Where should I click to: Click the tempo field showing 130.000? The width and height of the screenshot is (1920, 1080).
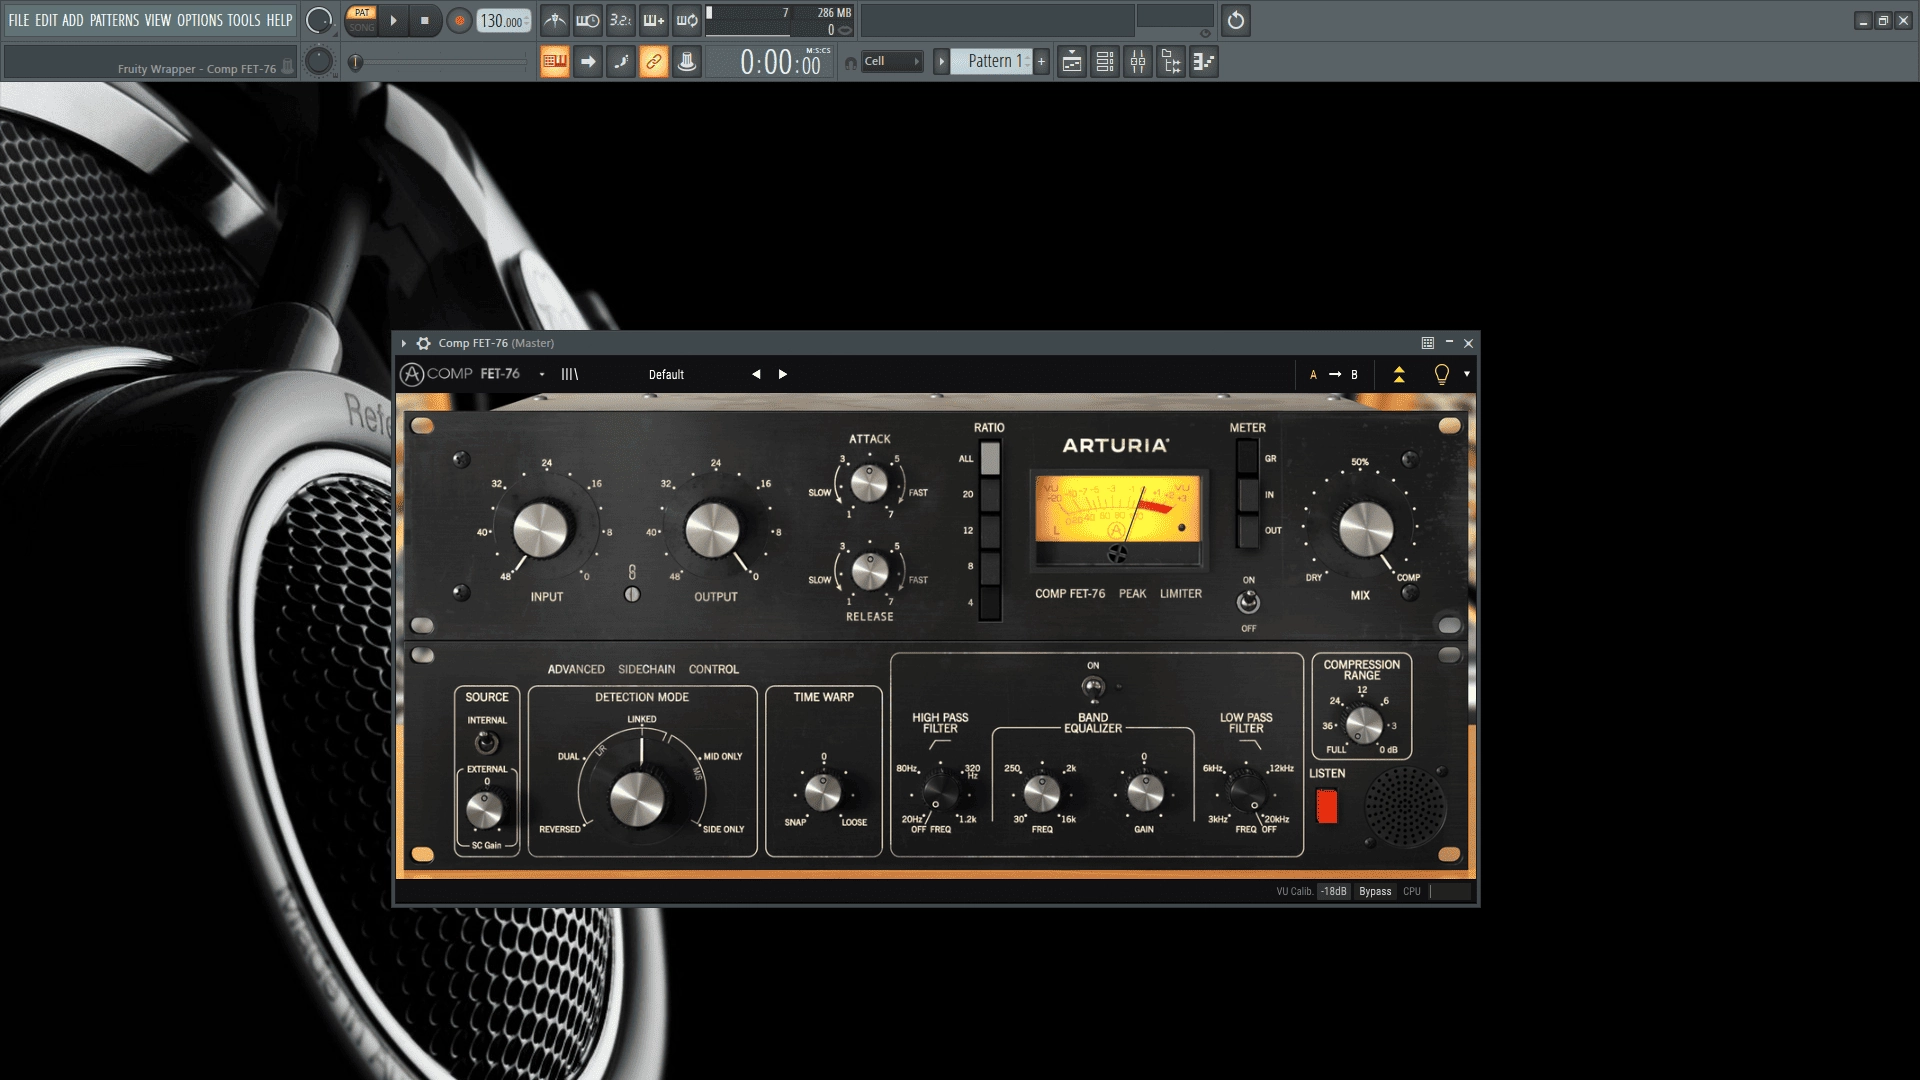click(x=503, y=21)
